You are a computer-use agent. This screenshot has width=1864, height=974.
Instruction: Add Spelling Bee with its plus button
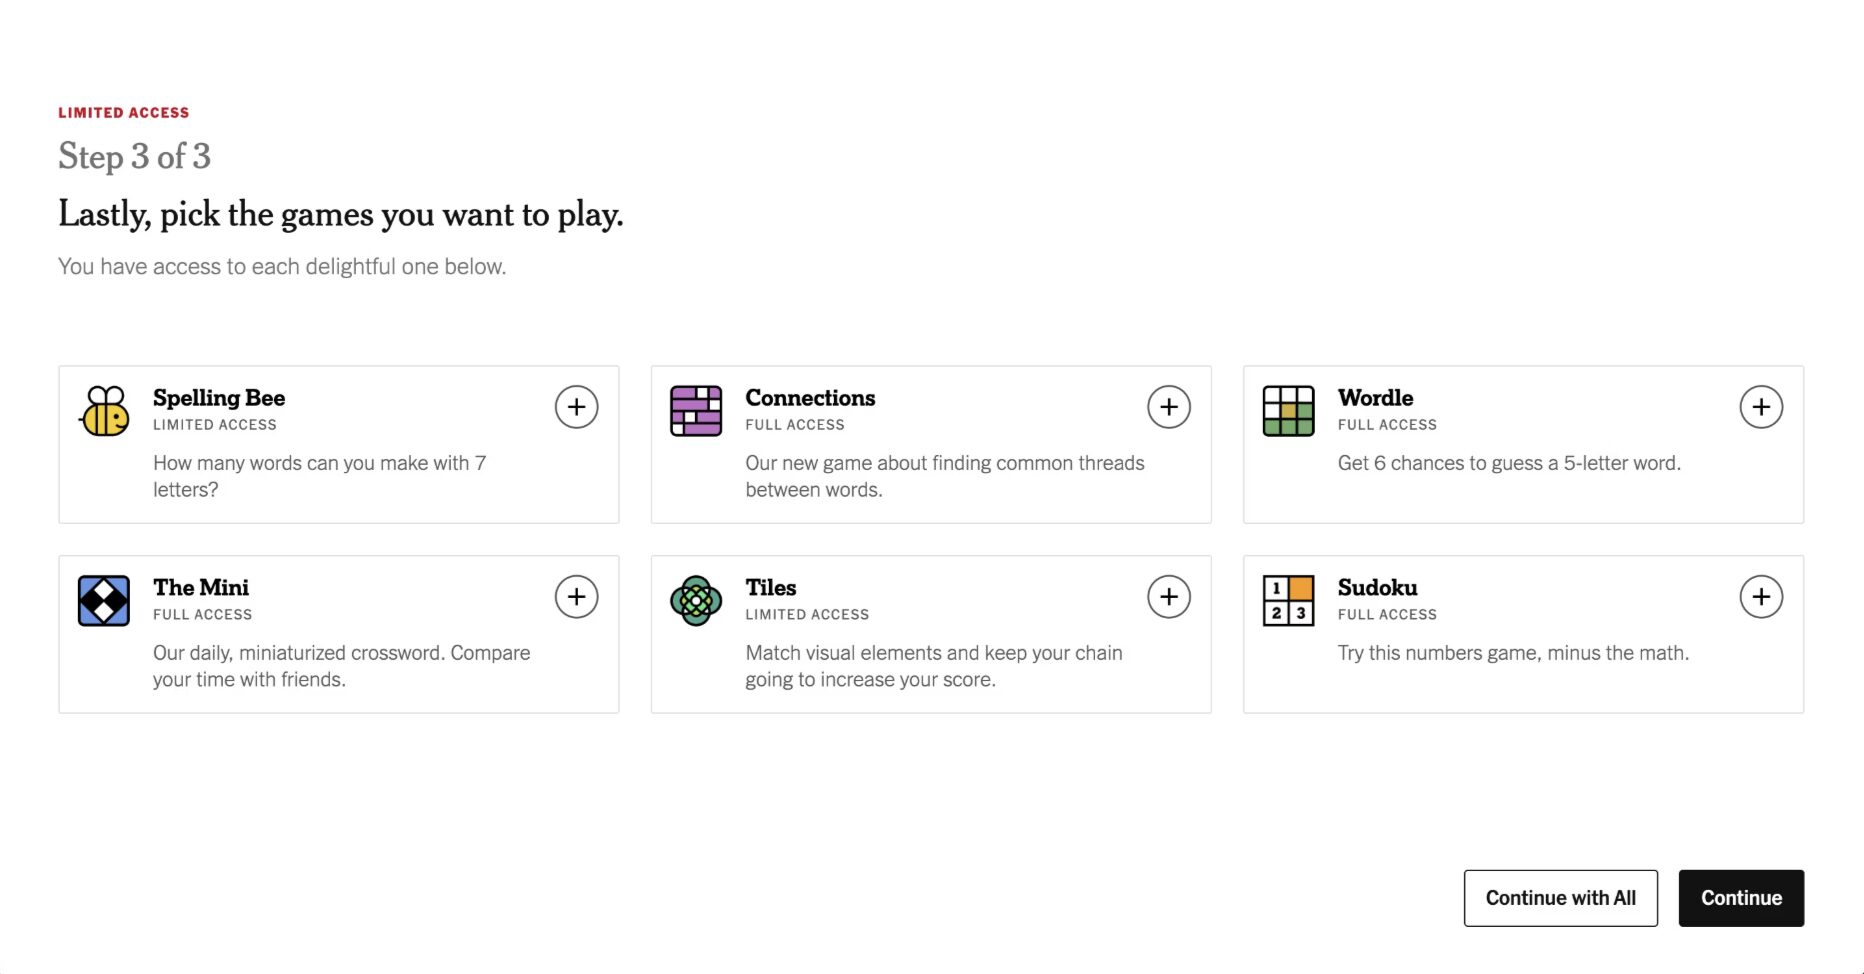coord(577,407)
